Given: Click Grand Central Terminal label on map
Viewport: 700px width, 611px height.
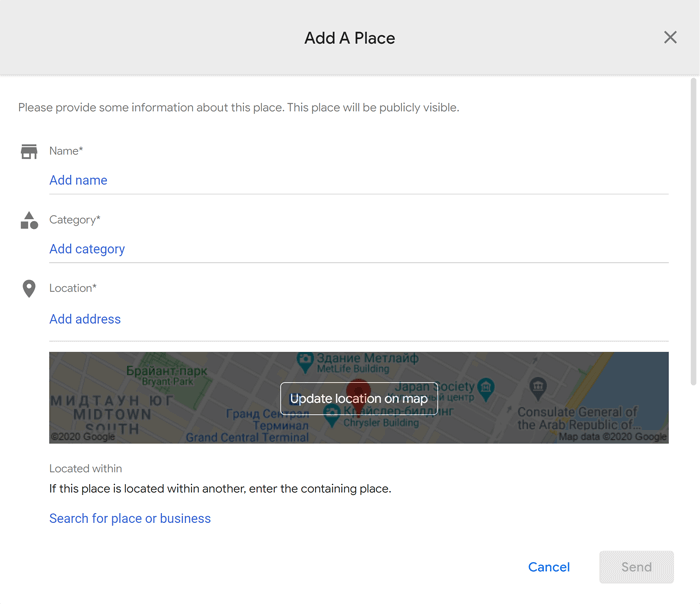Looking at the screenshot, I should pos(247,437).
